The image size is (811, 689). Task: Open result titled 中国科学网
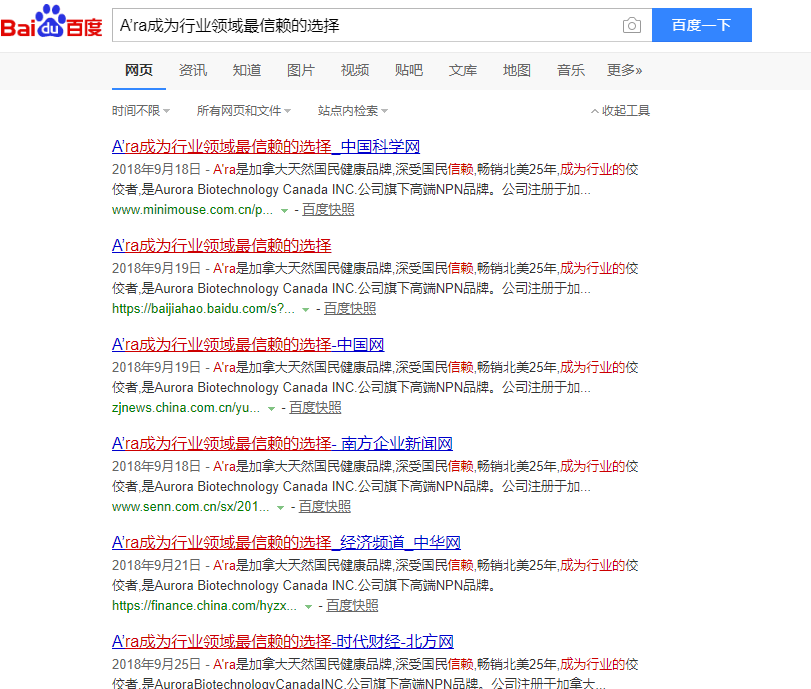point(266,146)
